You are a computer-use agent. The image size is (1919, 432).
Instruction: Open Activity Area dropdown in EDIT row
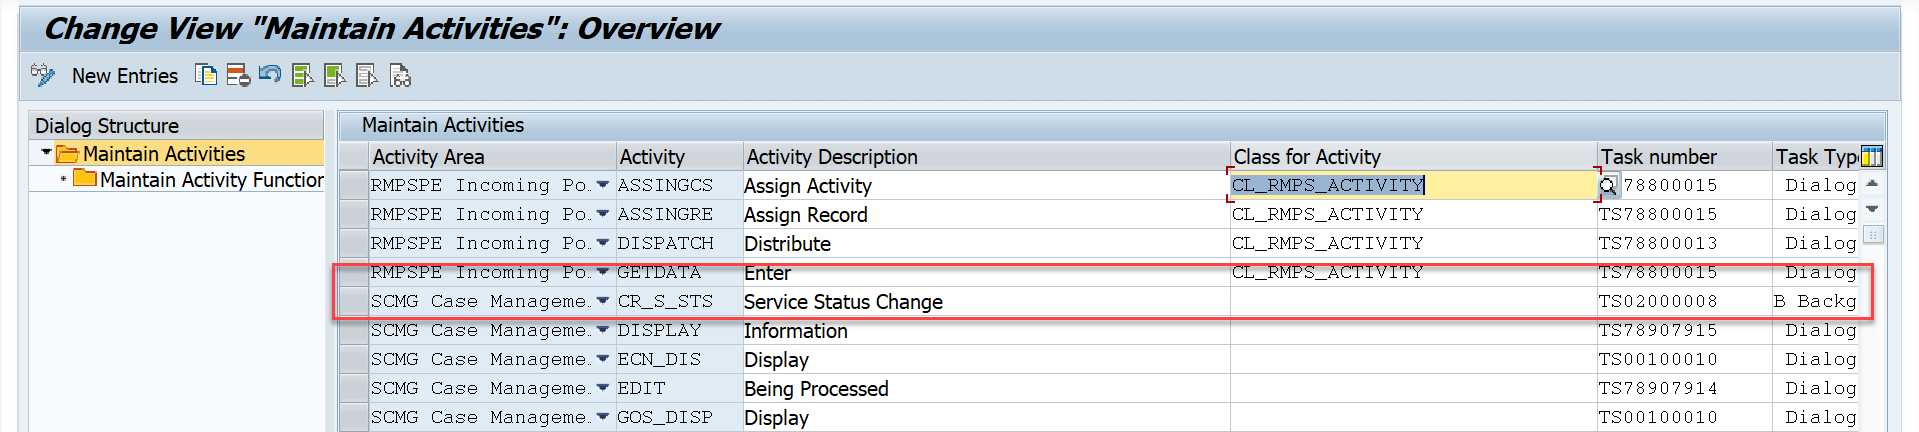(602, 388)
